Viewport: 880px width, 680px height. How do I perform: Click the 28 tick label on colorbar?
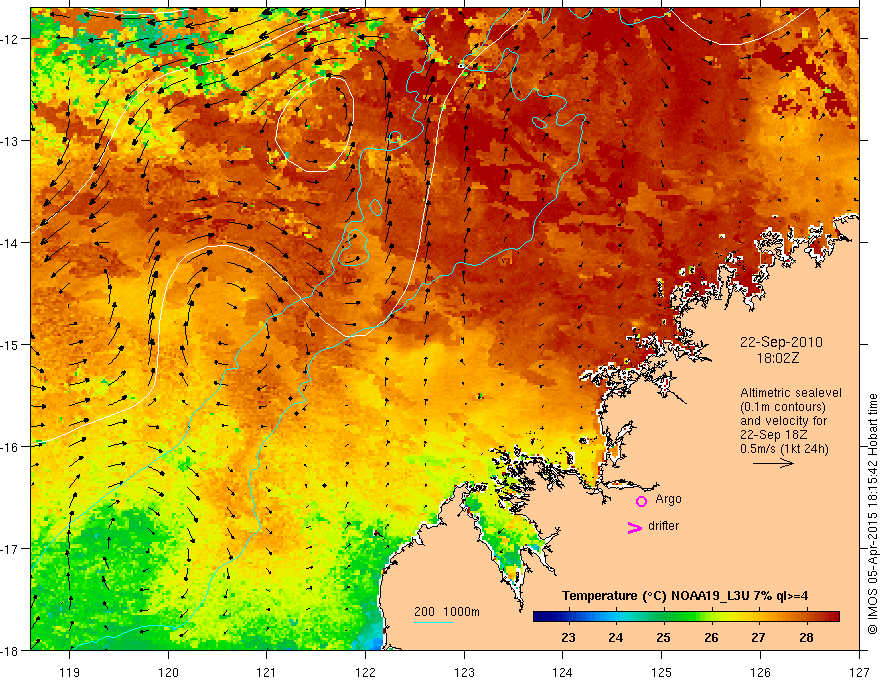click(x=806, y=637)
